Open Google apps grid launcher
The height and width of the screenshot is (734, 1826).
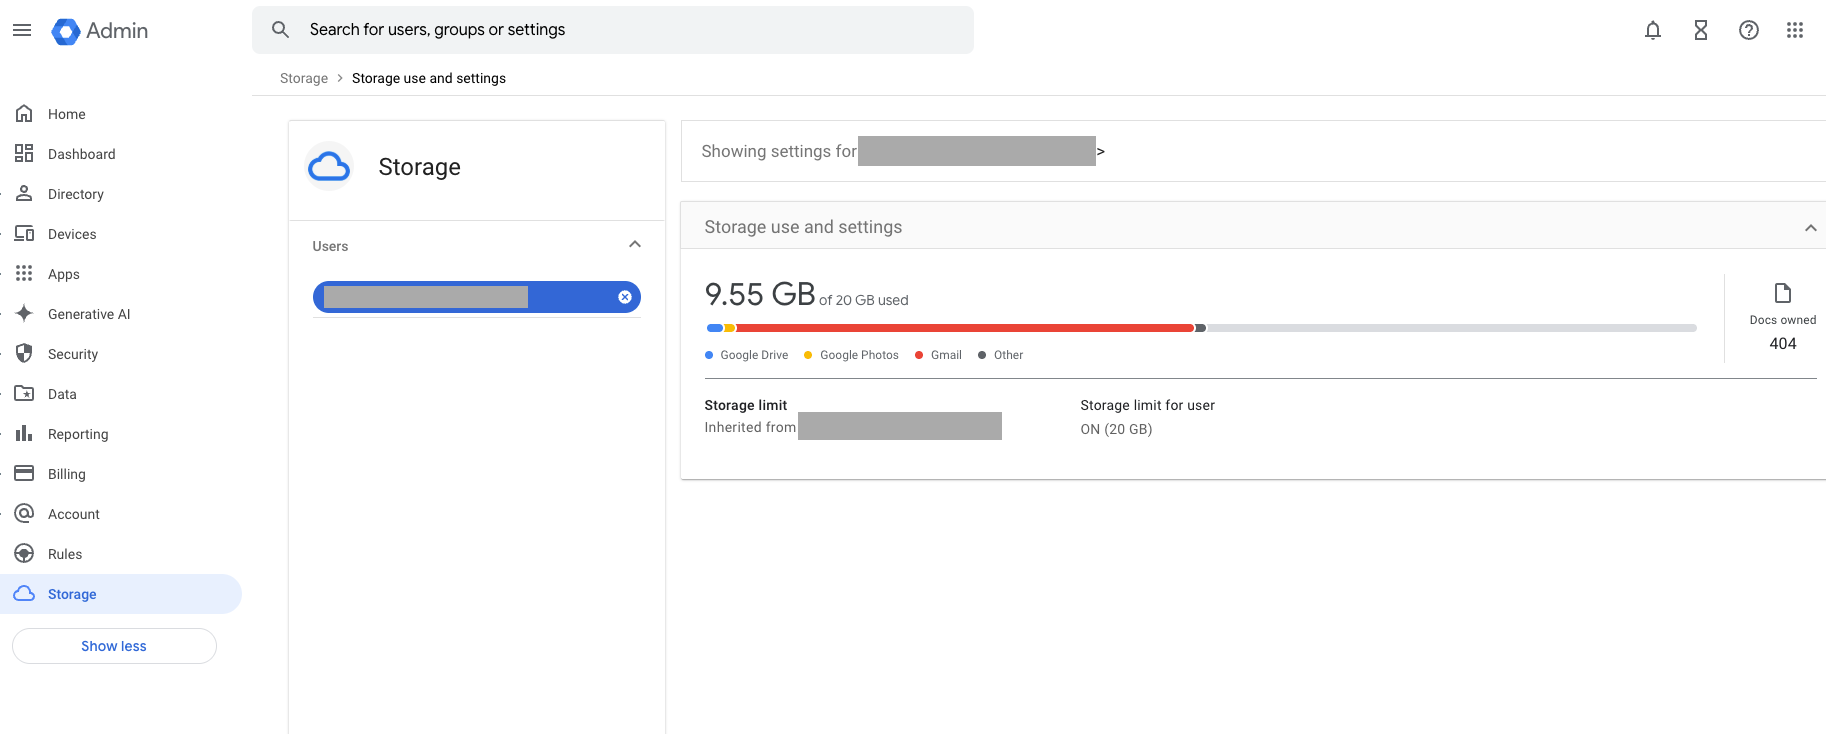(x=1795, y=30)
